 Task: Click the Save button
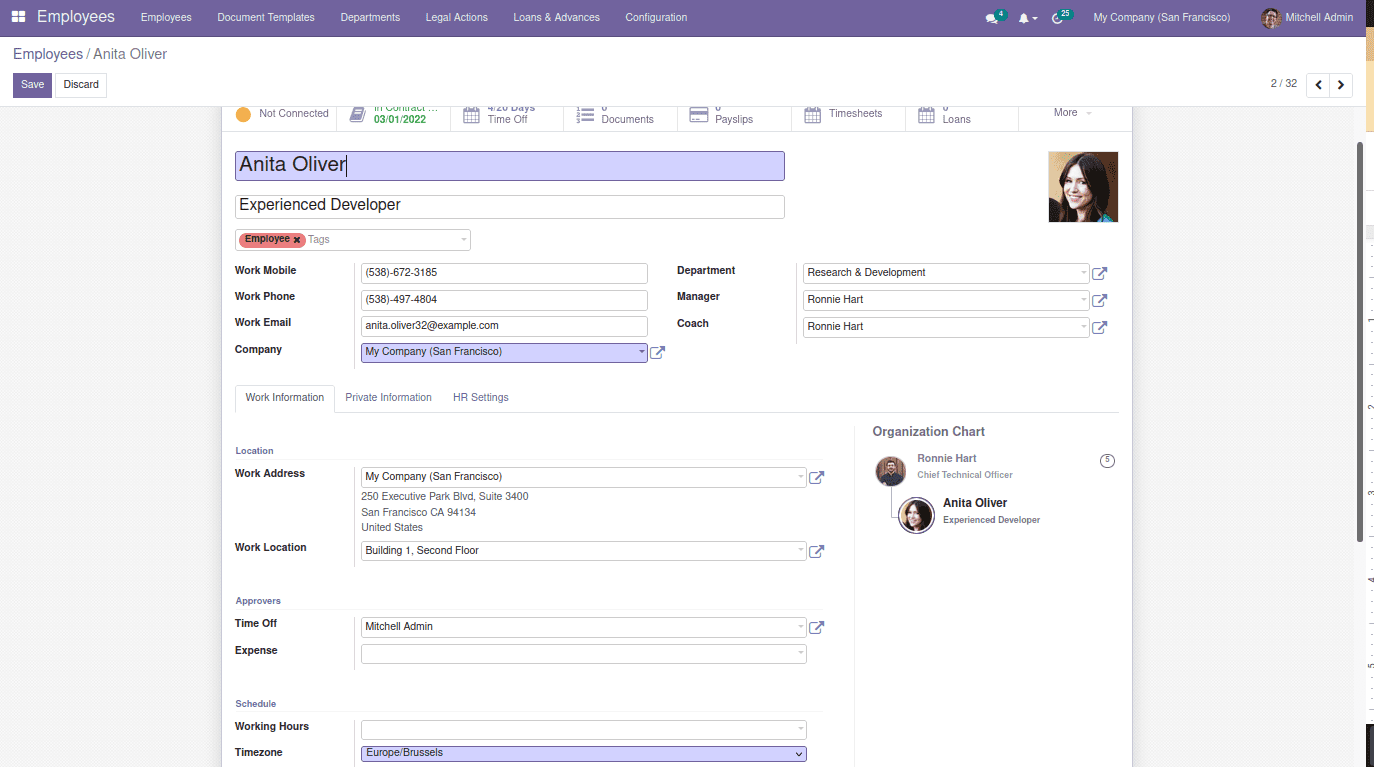pyautogui.click(x=32, y=85)
